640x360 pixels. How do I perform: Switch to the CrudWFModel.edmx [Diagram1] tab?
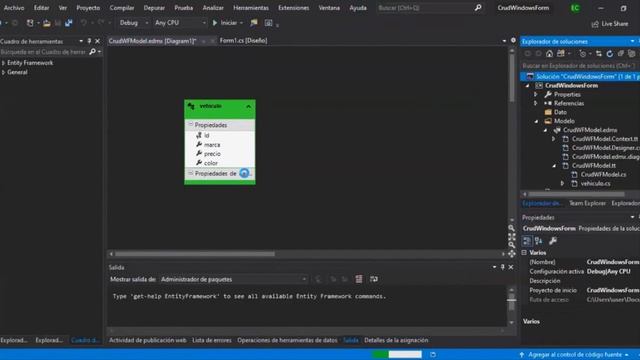[x=153, y=41]
